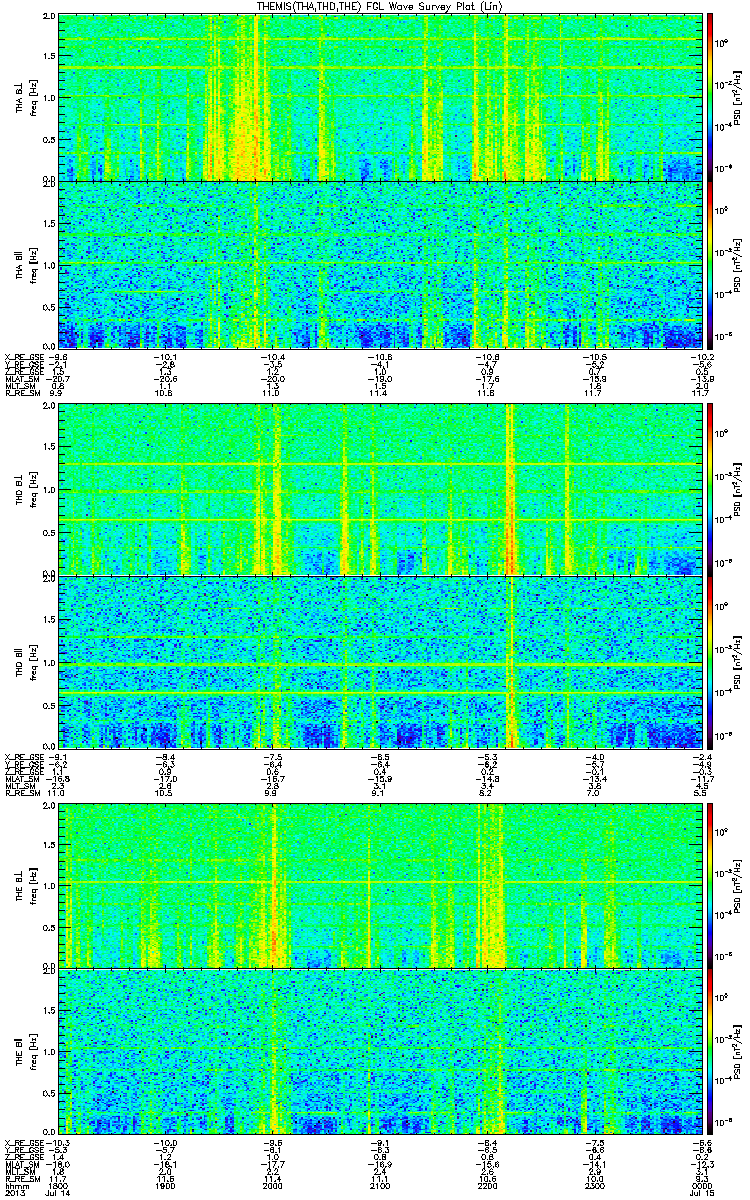Click the PSD color bar beside THD B-parallel panel
750x1200 pixels.
point(710,661)
